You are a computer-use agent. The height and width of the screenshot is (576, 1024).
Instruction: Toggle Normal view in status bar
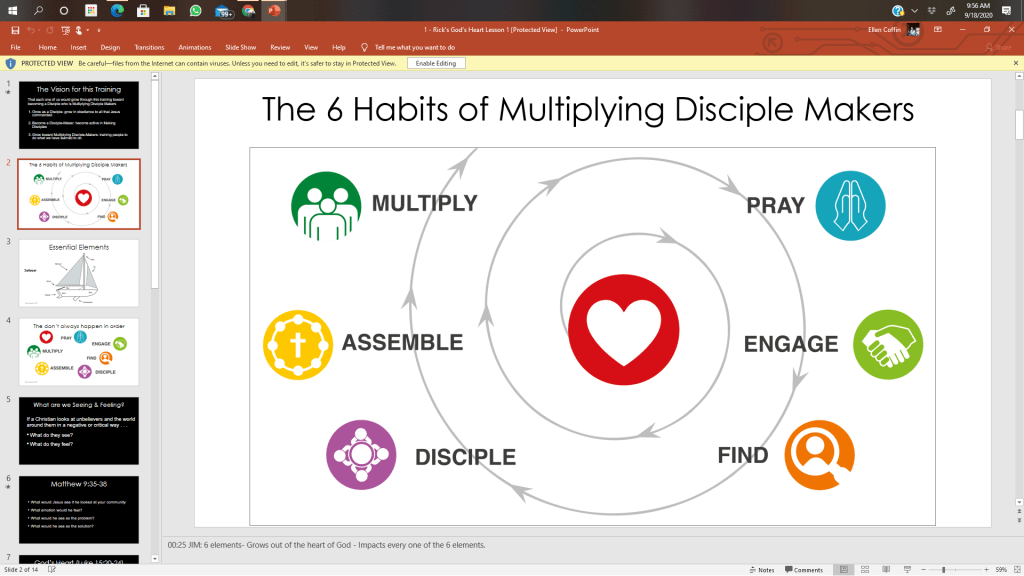[845, 569]
